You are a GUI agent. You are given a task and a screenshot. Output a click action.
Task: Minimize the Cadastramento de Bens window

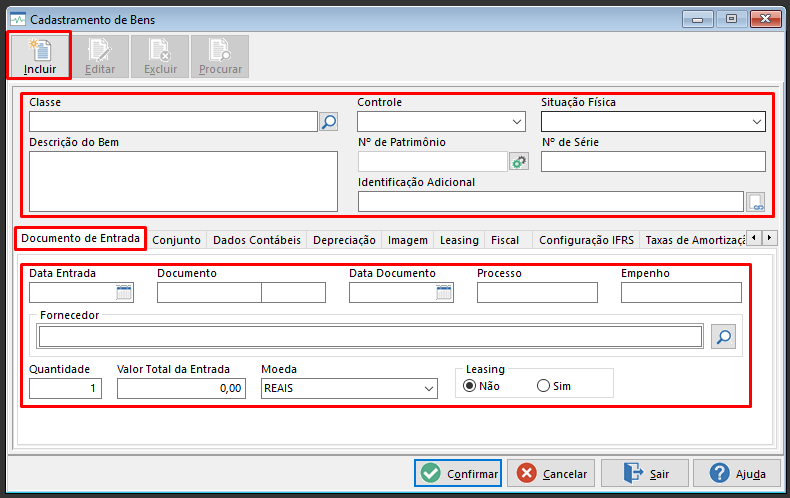[697, 20]
